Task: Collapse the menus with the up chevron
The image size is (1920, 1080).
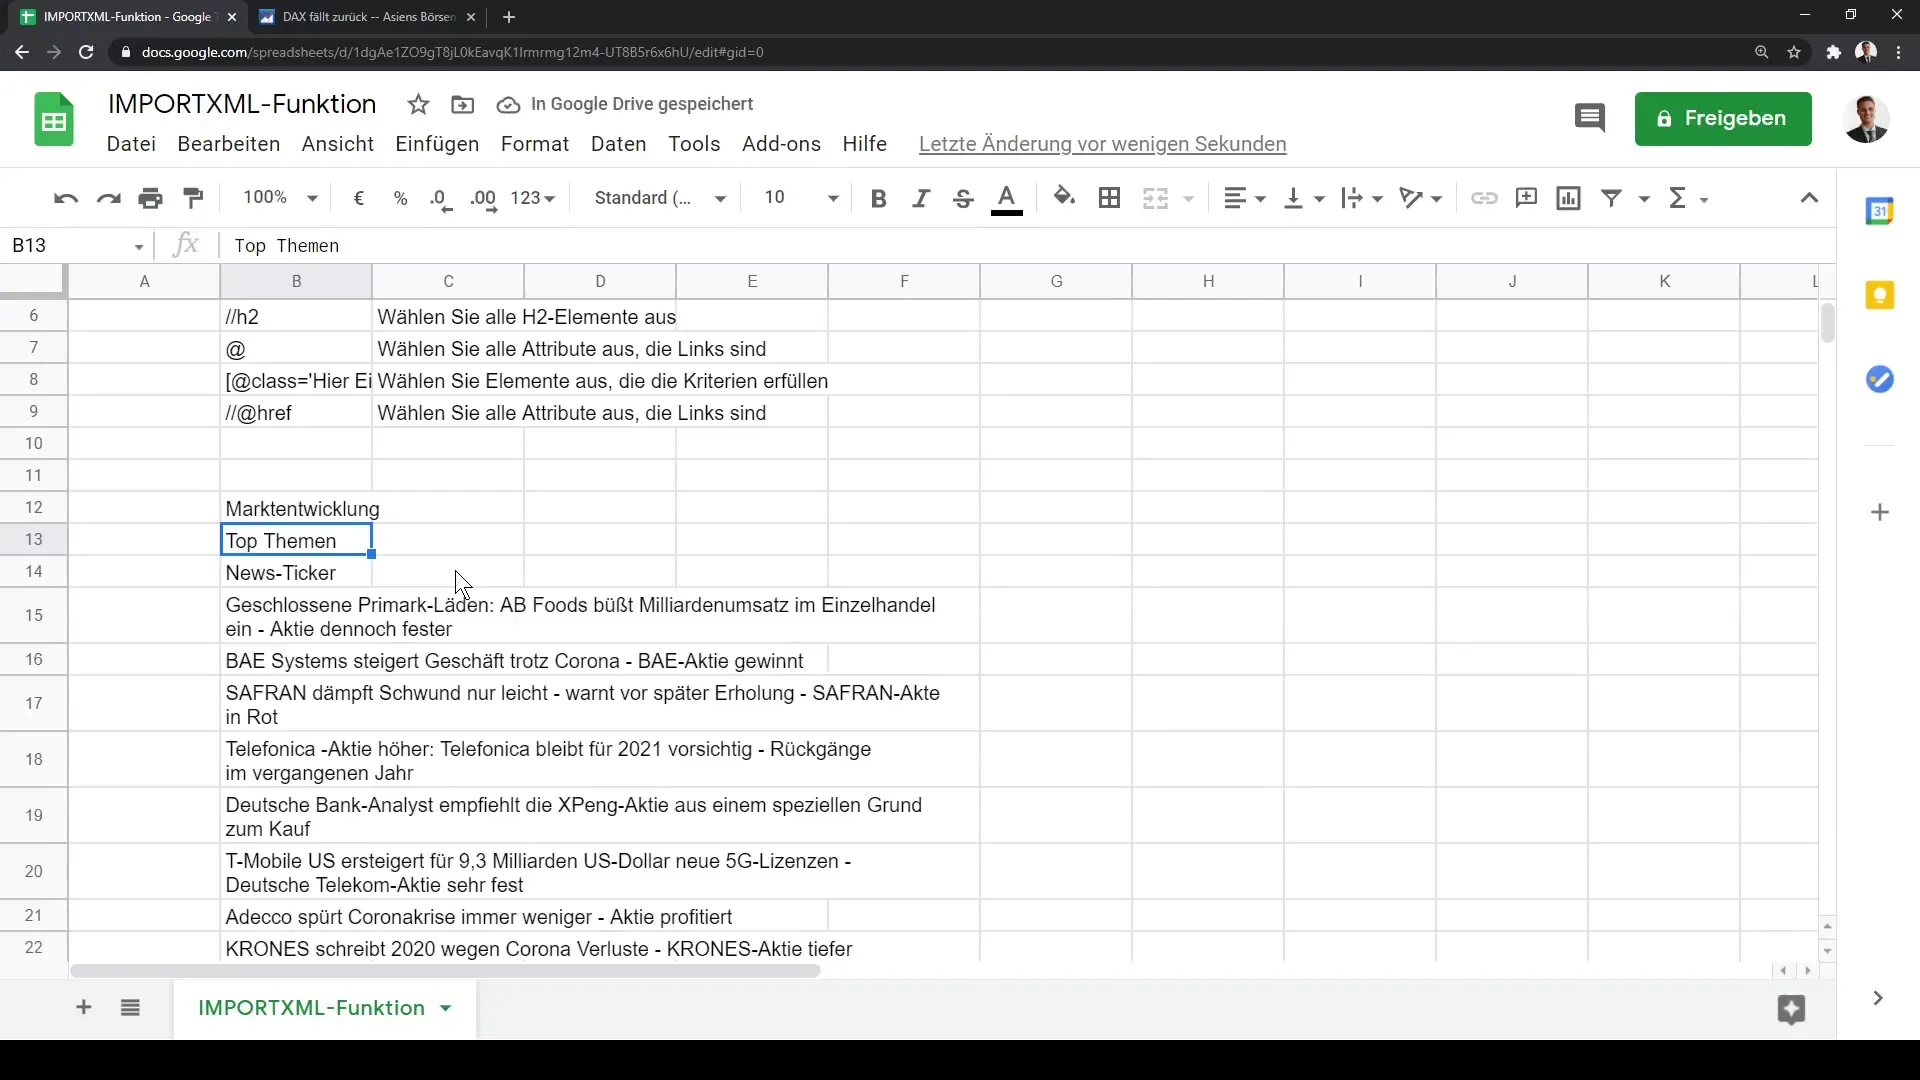Action: (x=1809, y=198)
